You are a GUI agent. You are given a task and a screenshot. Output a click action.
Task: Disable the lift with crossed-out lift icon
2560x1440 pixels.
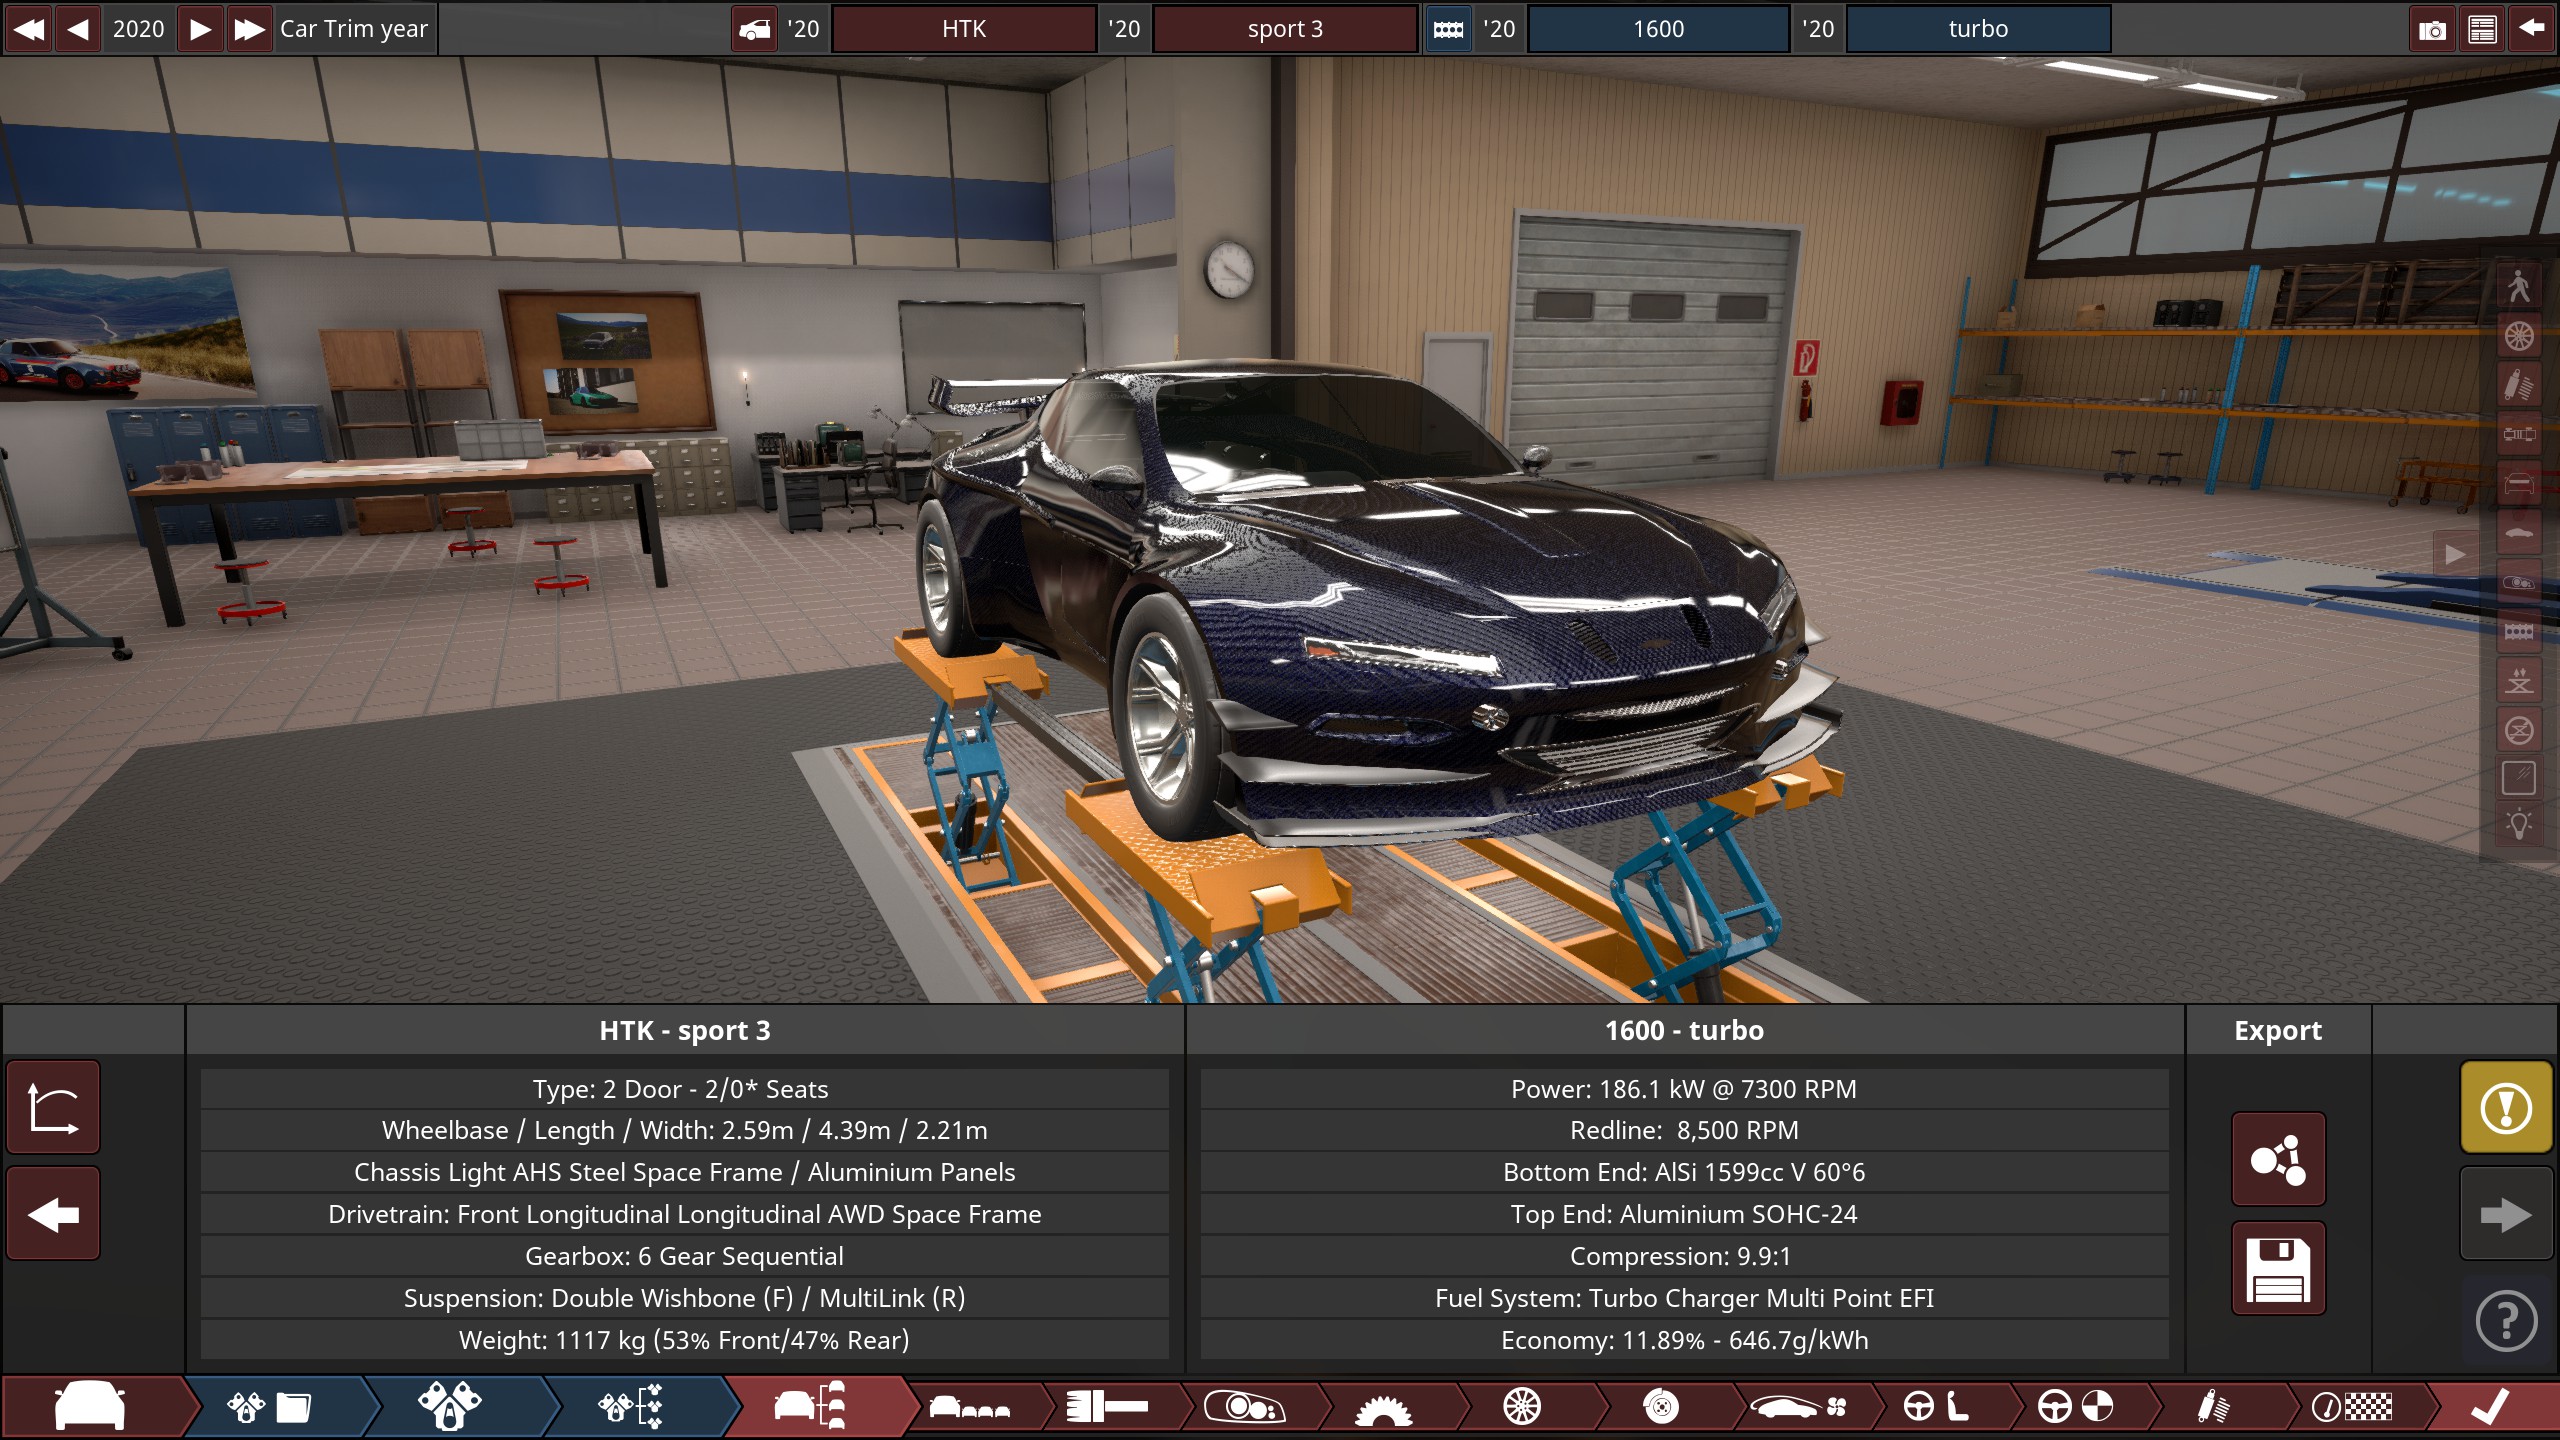[2519, 729]
